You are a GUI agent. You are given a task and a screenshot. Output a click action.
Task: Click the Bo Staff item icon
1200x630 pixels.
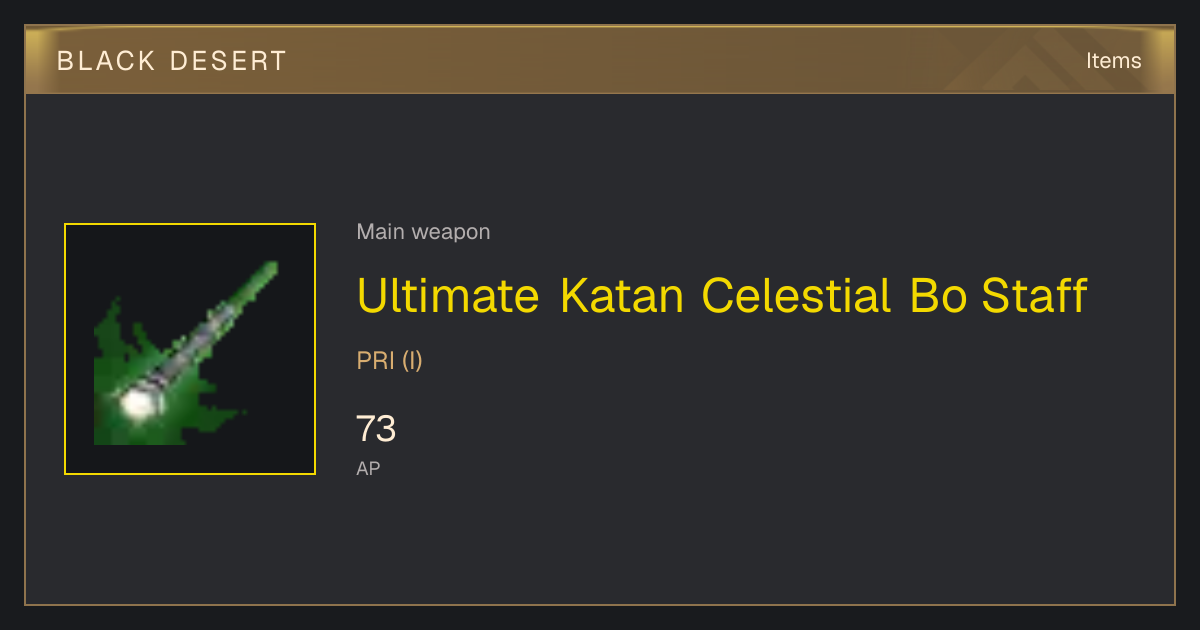[x=190, y=349]
